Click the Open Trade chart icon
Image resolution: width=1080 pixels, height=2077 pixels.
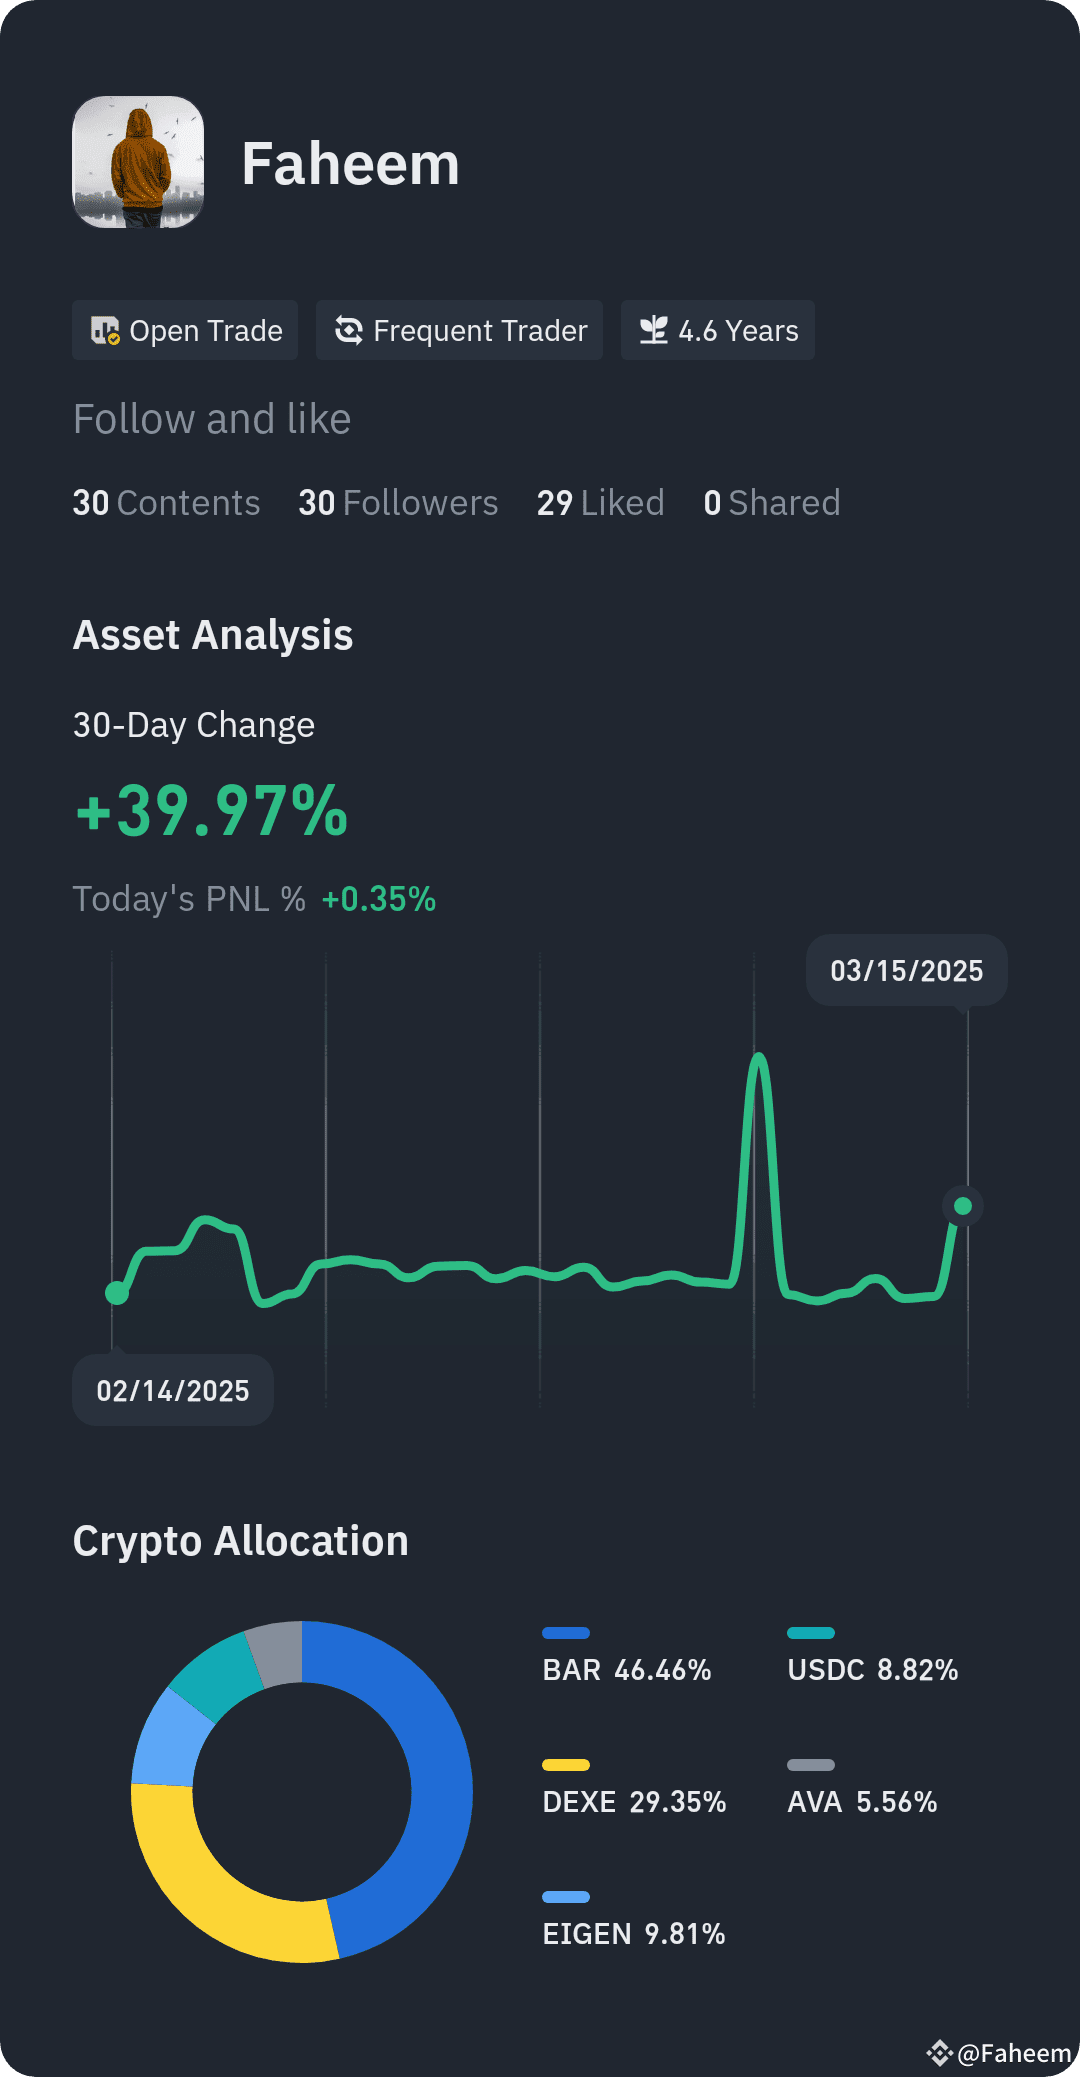tap(105, 331)
